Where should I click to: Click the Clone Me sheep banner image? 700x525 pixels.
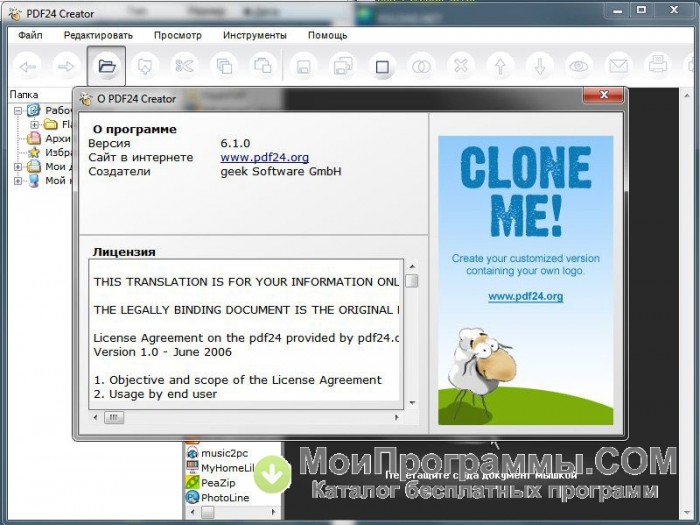coord(525,280)
